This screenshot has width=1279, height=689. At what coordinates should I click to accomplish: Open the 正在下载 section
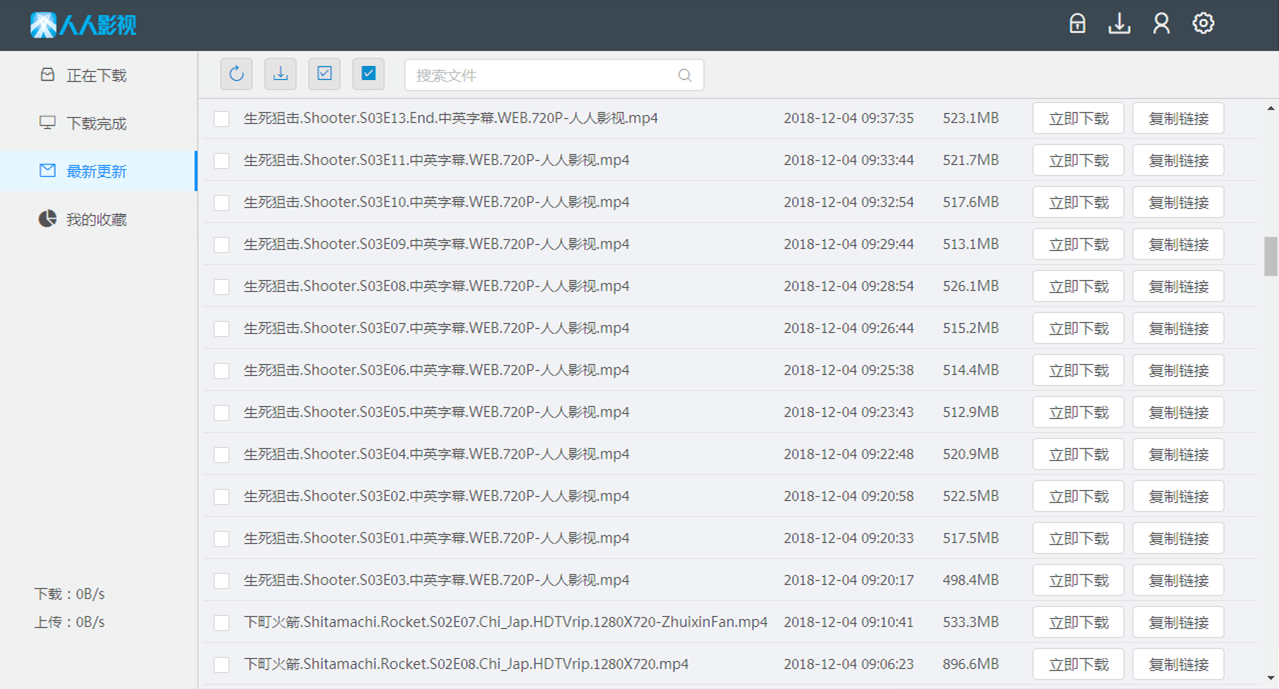coord(98,75)
